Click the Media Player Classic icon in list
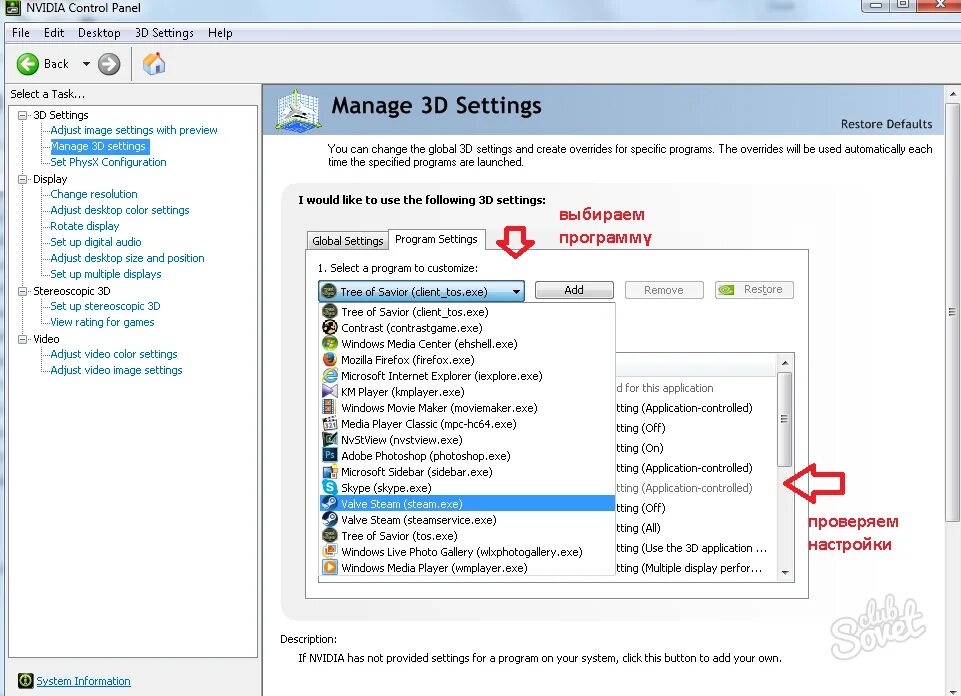Viewport: 961px width, 696px height. coord(330,423)
